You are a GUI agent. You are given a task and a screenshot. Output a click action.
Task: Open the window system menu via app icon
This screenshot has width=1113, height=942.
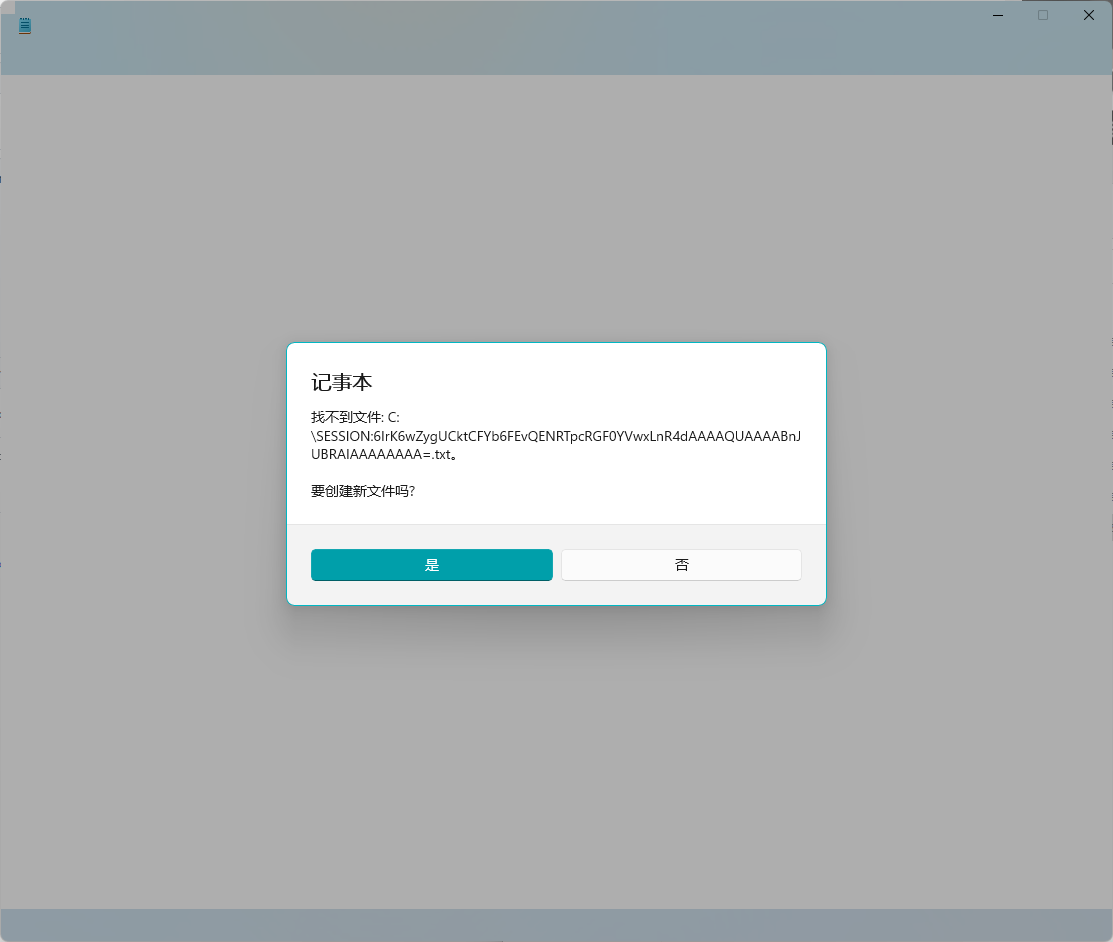[24, 25]
